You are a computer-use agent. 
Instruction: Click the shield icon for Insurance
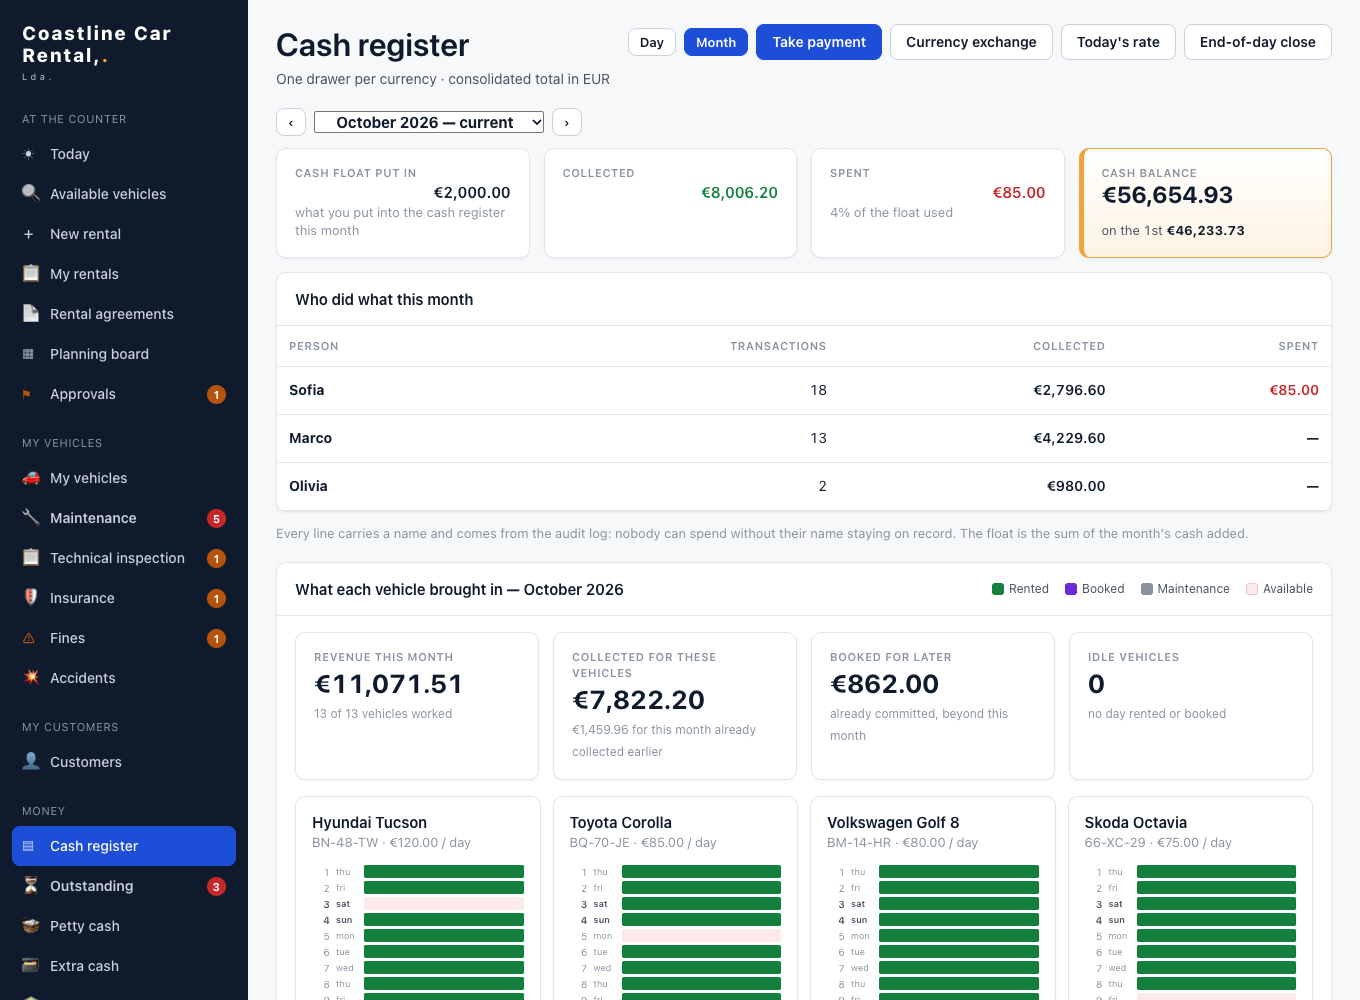(30, 597)
